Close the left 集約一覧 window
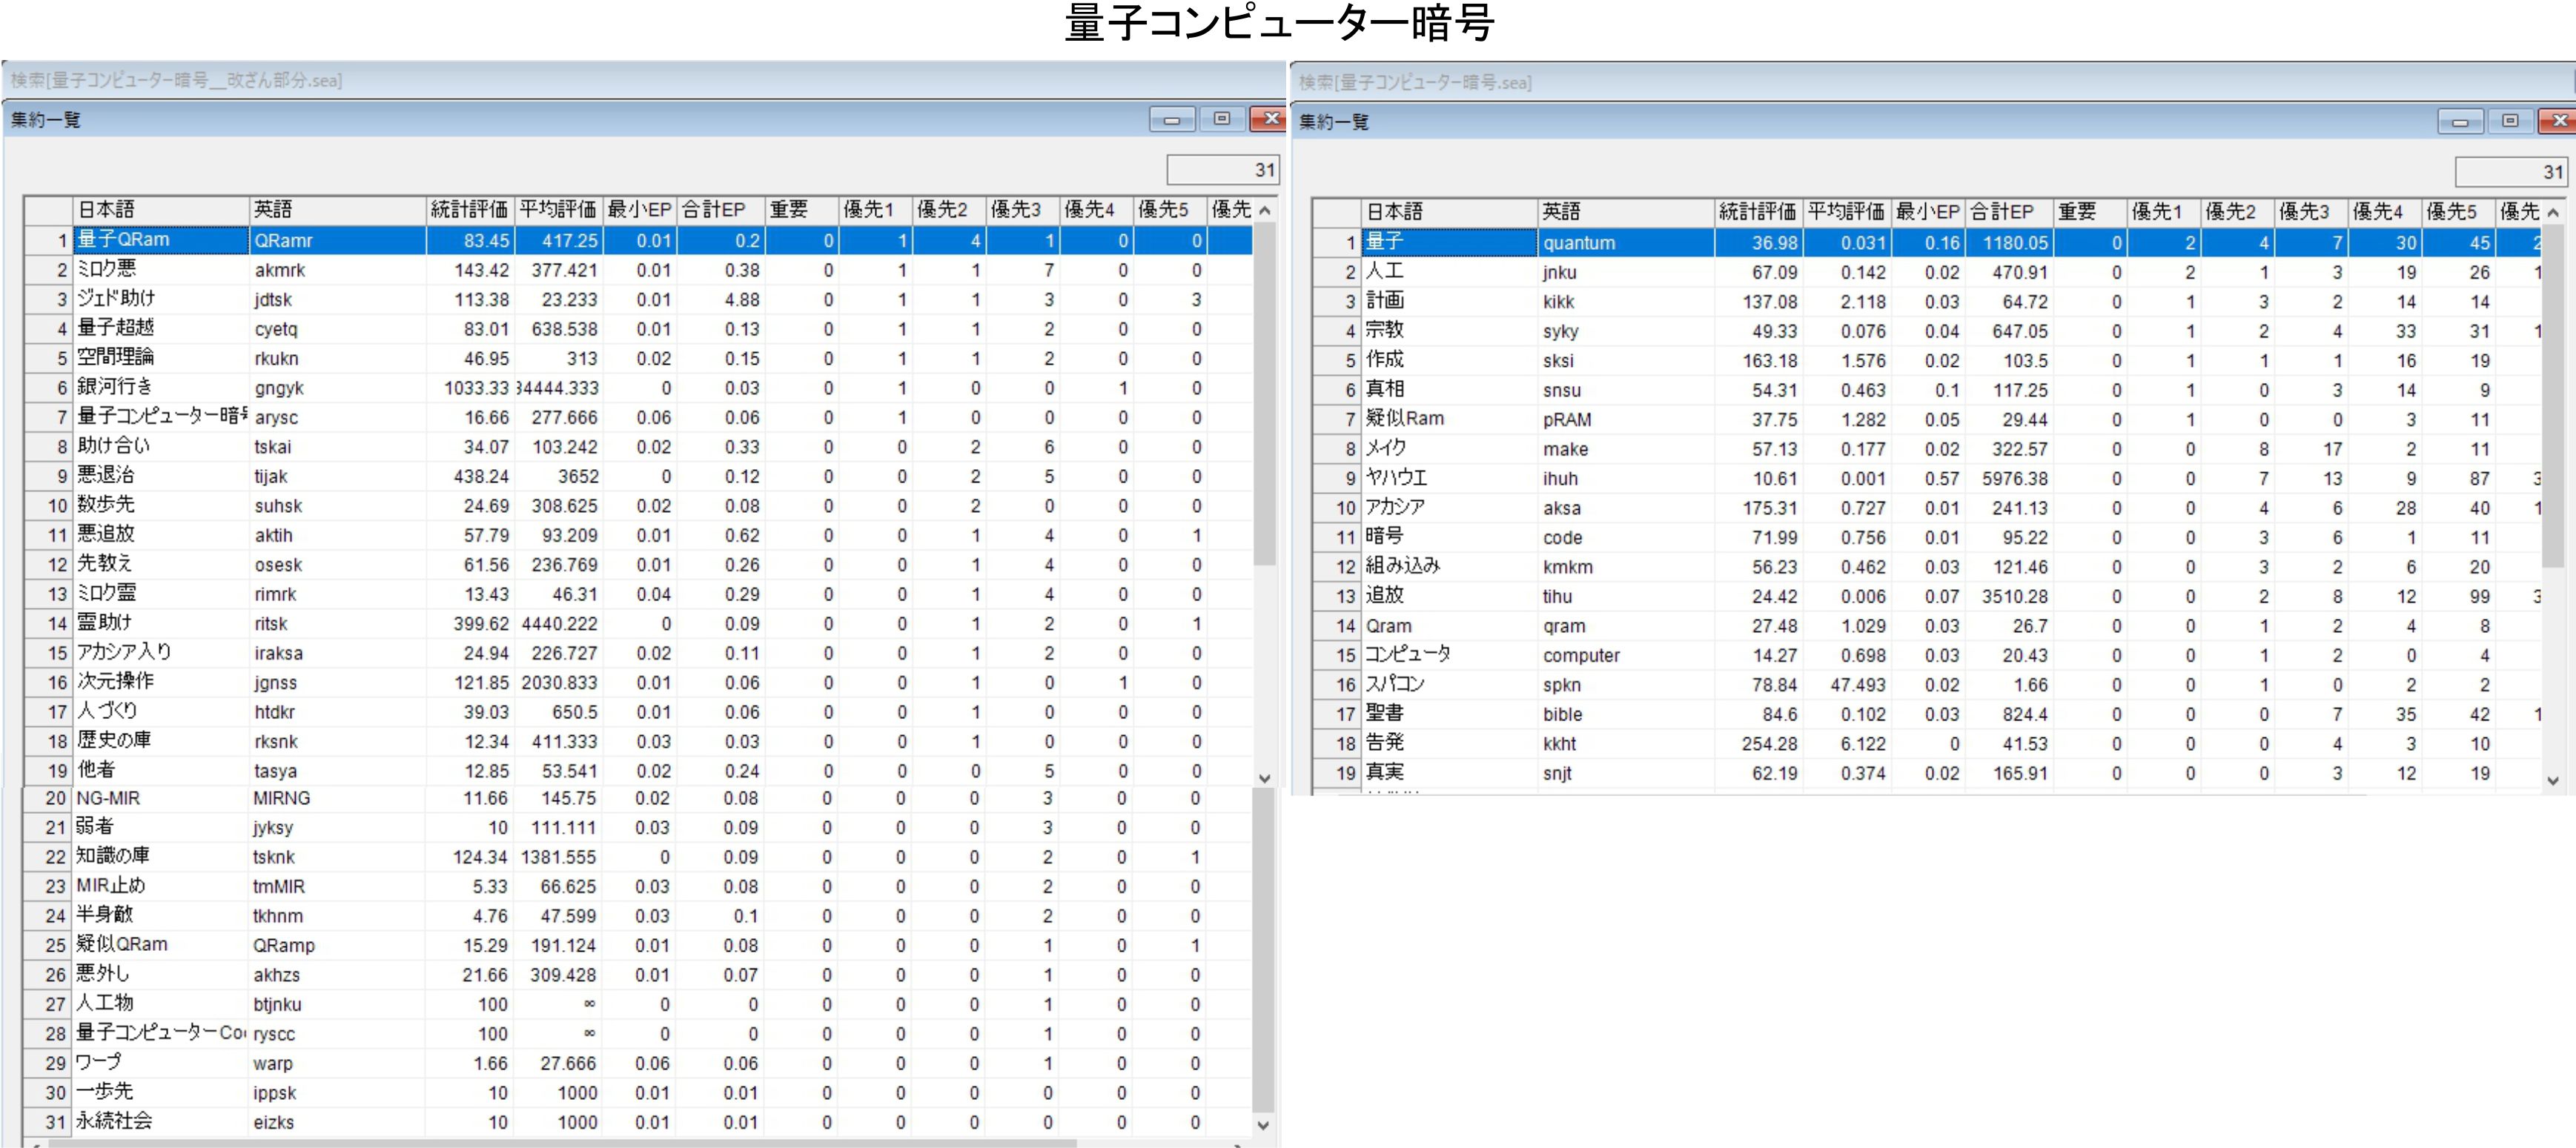 pyautogui.click(x=1269, y=120)
